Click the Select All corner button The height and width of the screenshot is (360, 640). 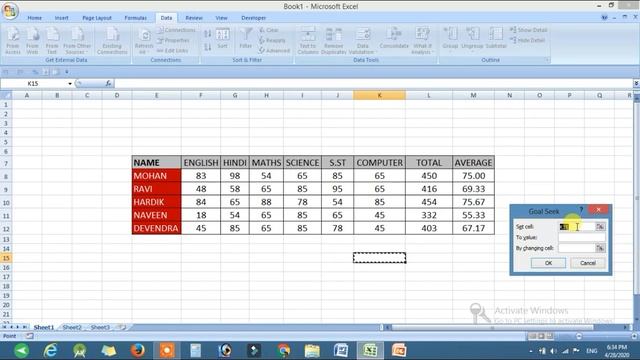pos(6,95)
